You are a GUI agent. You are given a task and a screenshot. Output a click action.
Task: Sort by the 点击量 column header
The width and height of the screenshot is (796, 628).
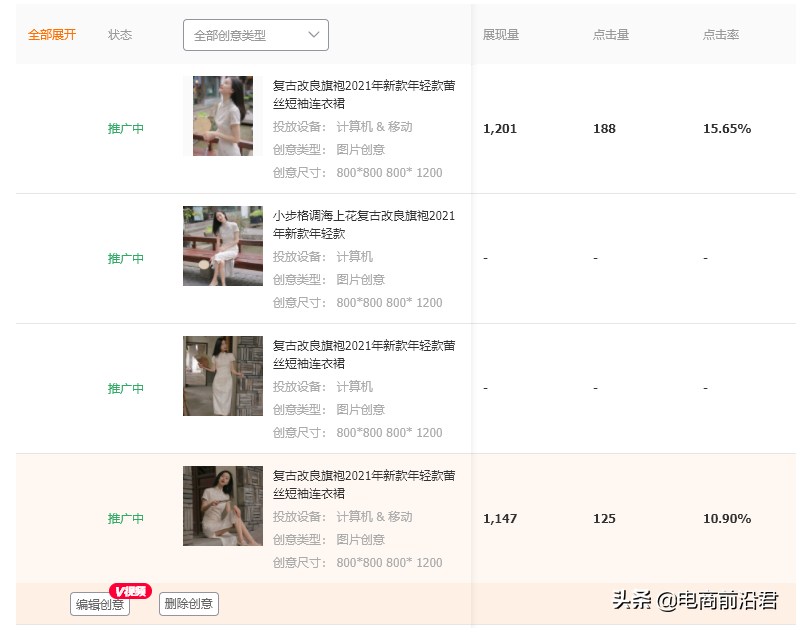point(611,35)
